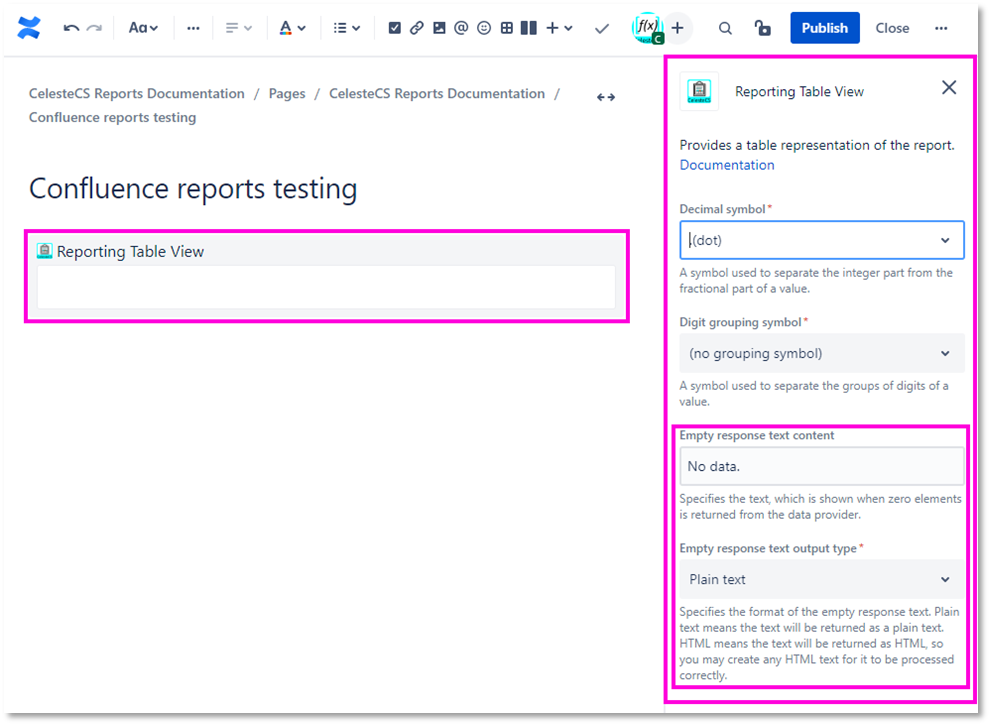
Task: Open the Digit grouping symbol dropdown
Action: pos(822,353)
